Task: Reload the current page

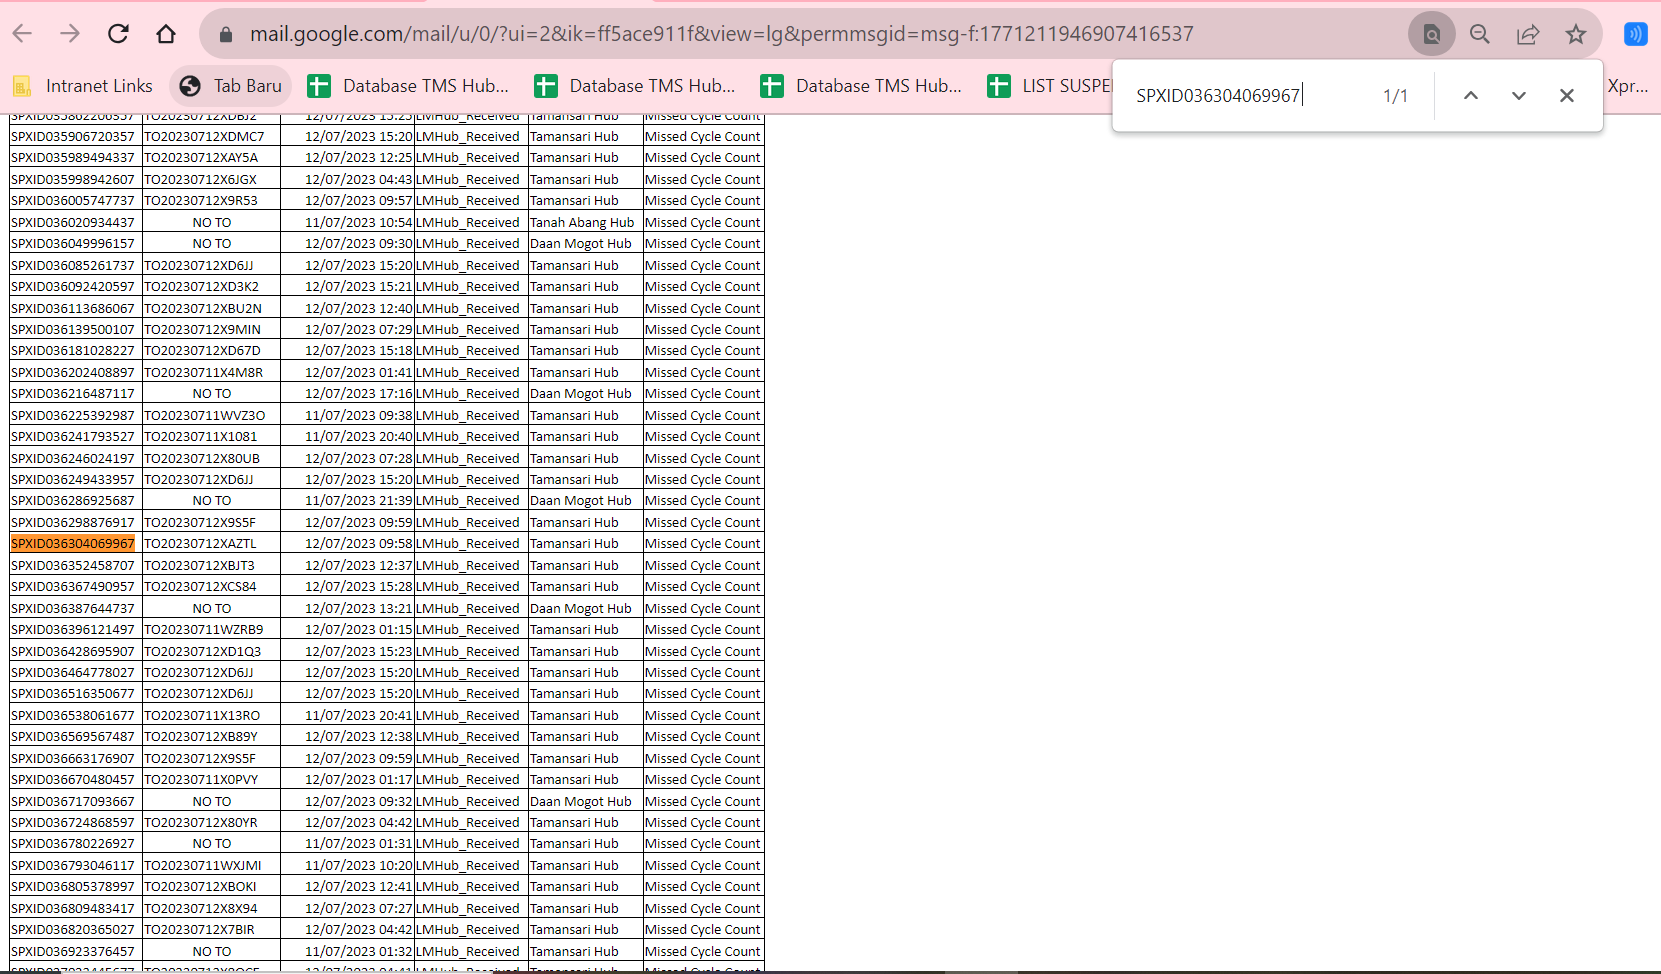Action: 118,34
